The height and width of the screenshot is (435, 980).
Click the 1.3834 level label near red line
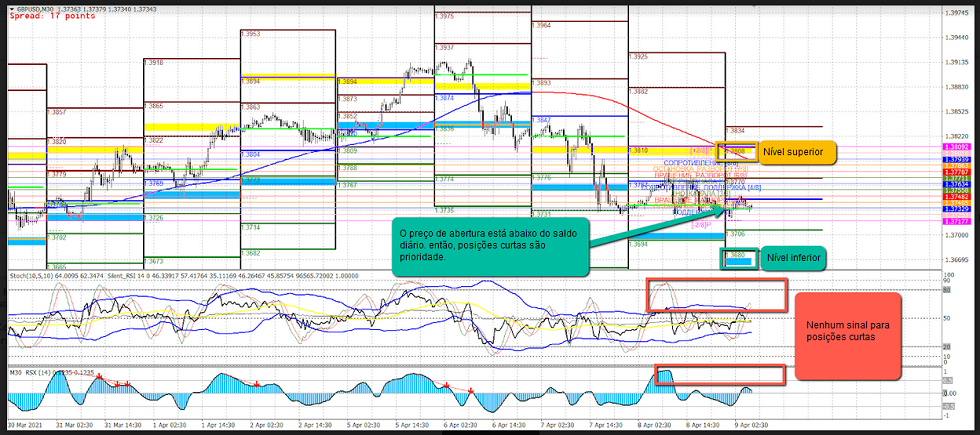[735, 131]
